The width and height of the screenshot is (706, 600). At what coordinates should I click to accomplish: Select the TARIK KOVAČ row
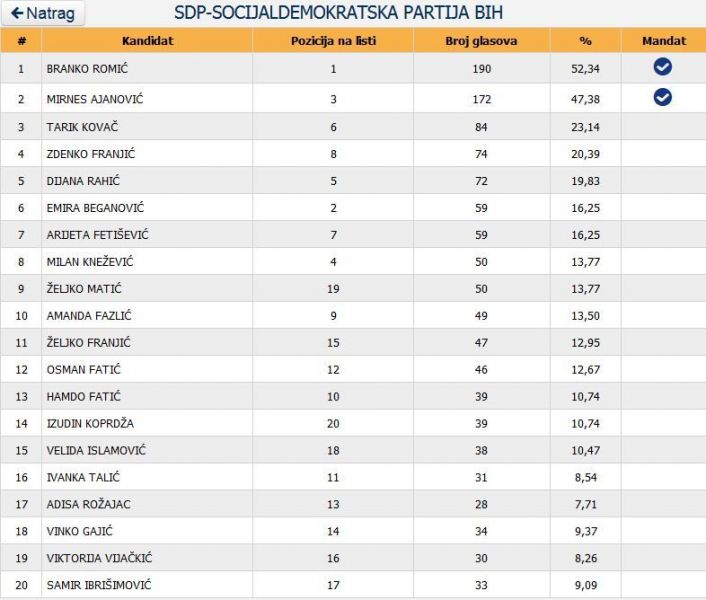point(353,127)
